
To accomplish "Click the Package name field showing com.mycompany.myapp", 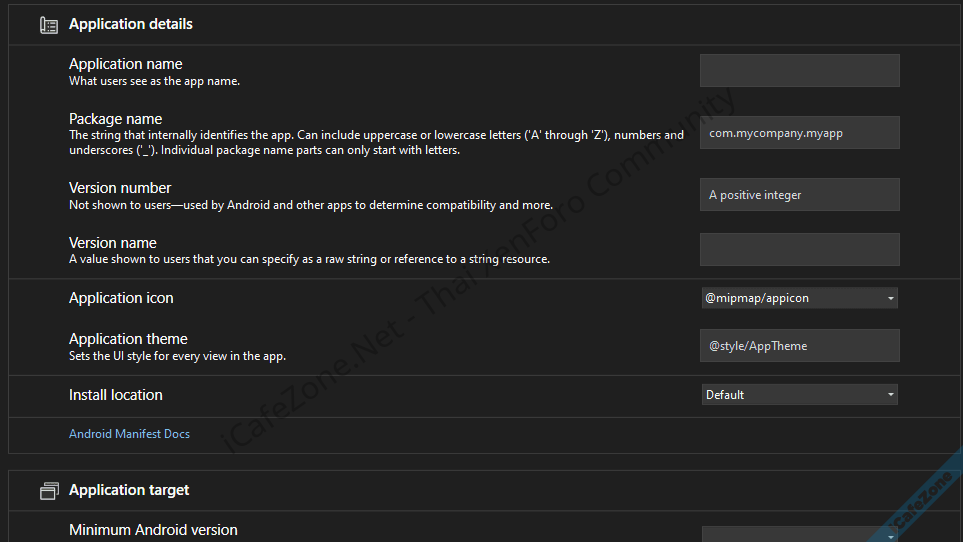I will tap(799, 133).
